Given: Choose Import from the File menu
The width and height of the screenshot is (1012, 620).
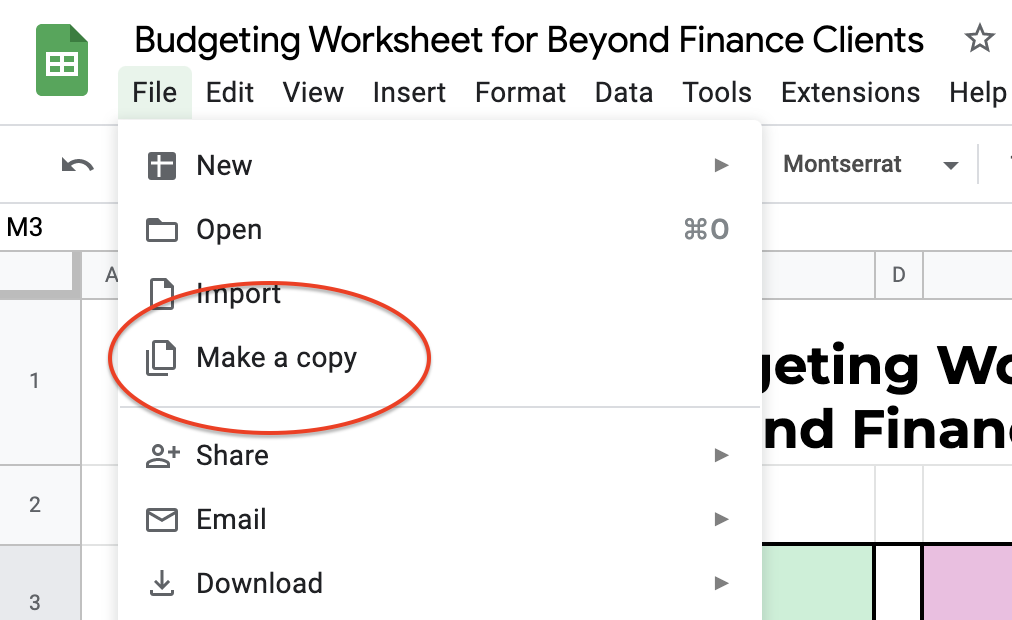Looking at the screenshot, I should click(440, 294).
